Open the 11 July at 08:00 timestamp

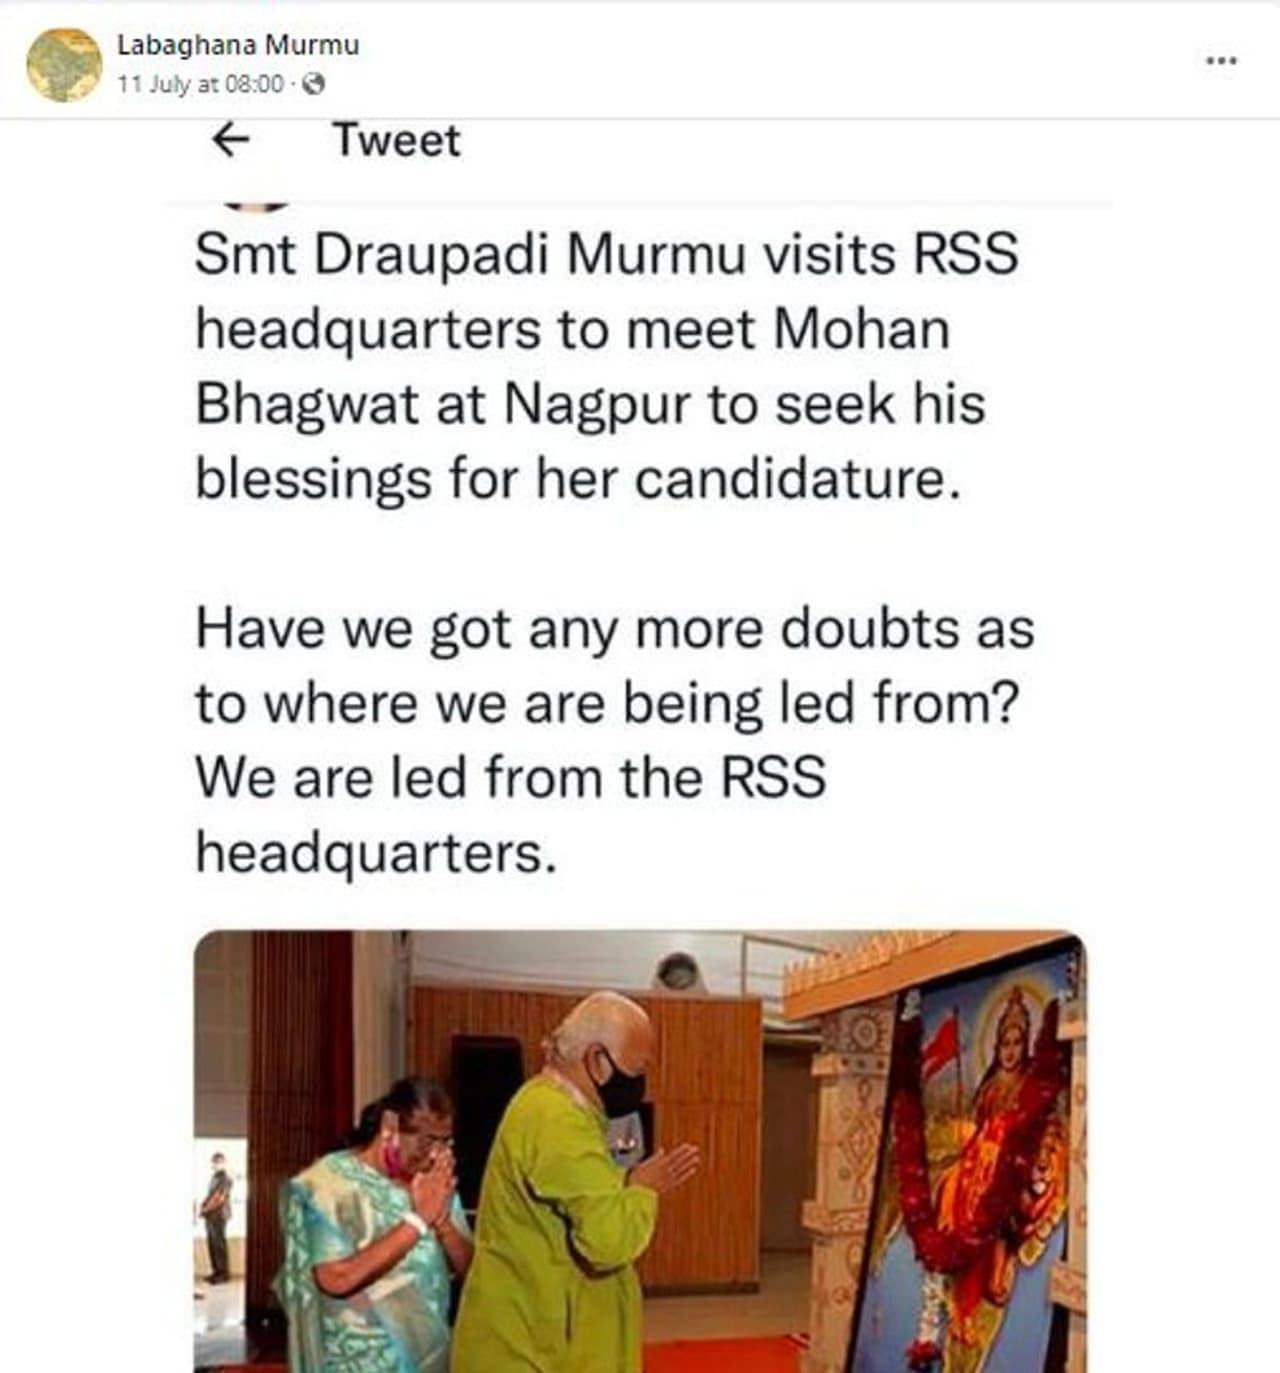pyautogui.click(x=200, y=84)
